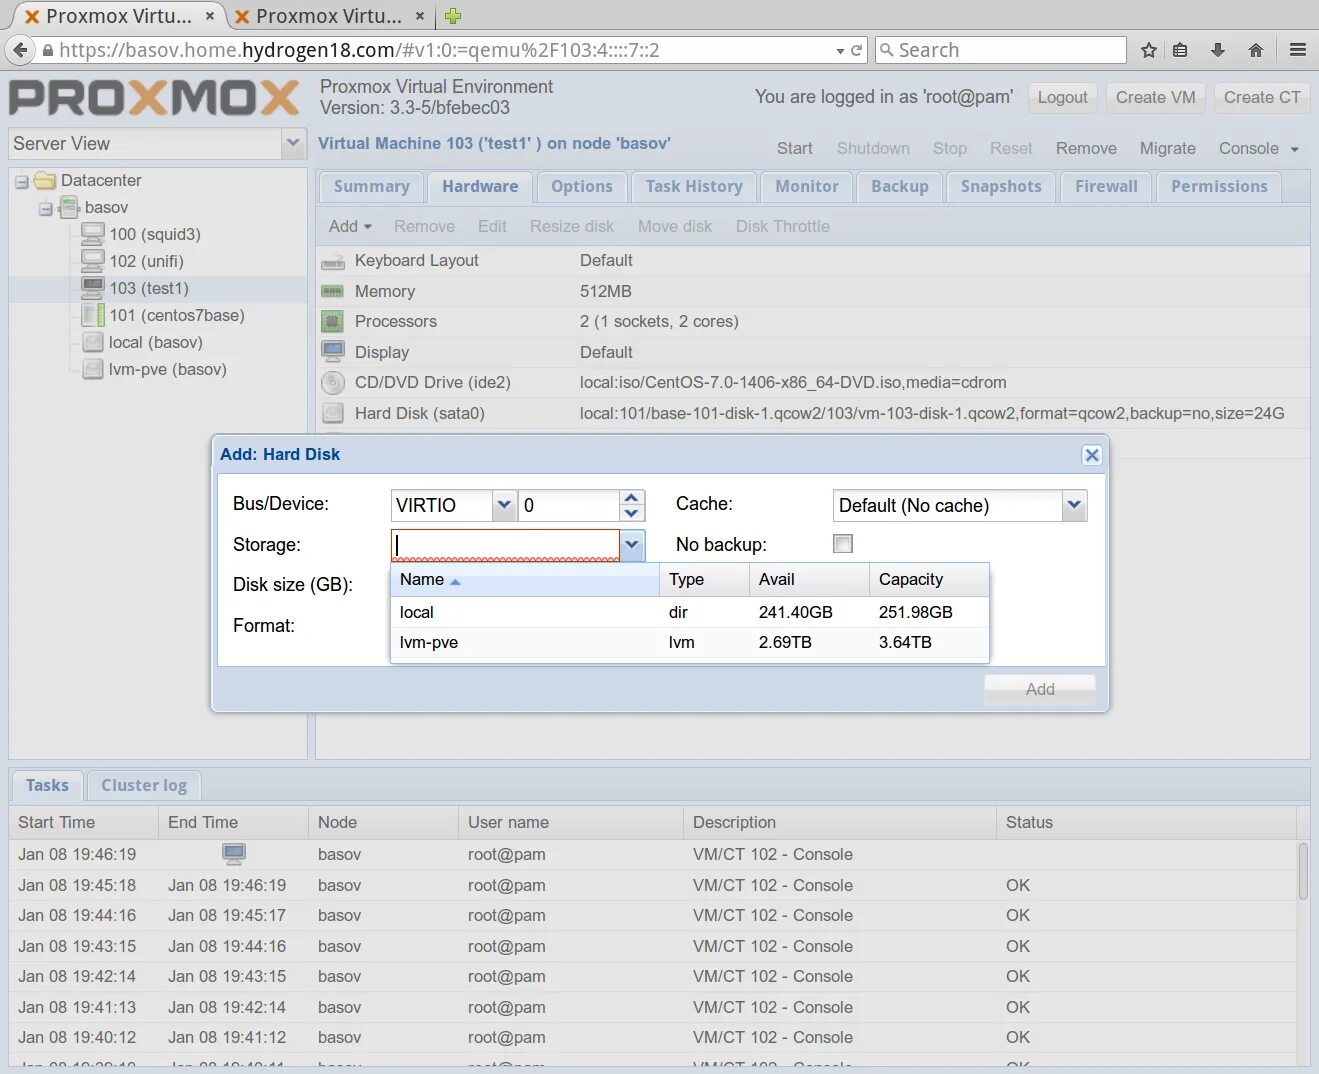Click Start for the virtual machine
The width and height of the screenshot is (1319, 1074).
click(795, 149)
